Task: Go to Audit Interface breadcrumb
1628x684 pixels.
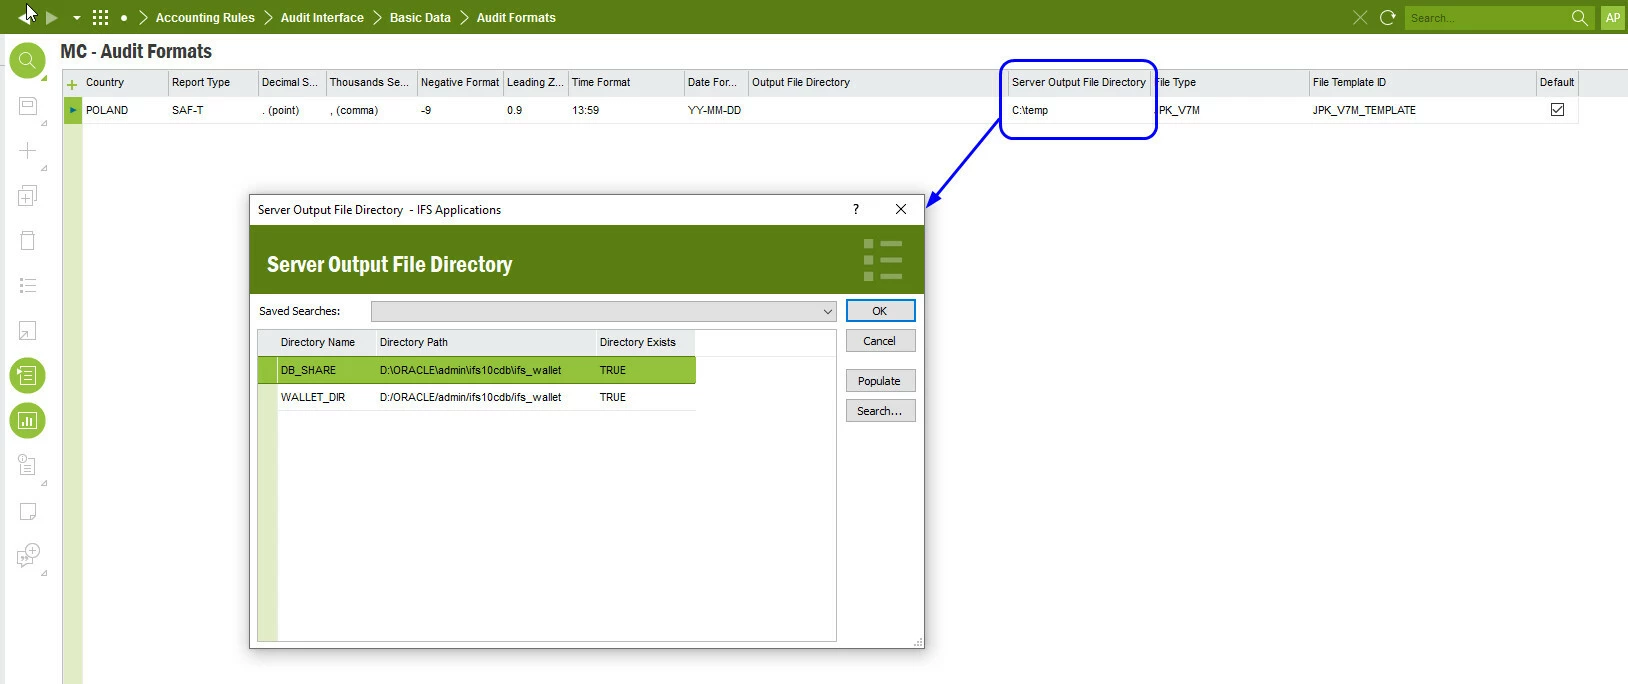Action: point(322,18)
